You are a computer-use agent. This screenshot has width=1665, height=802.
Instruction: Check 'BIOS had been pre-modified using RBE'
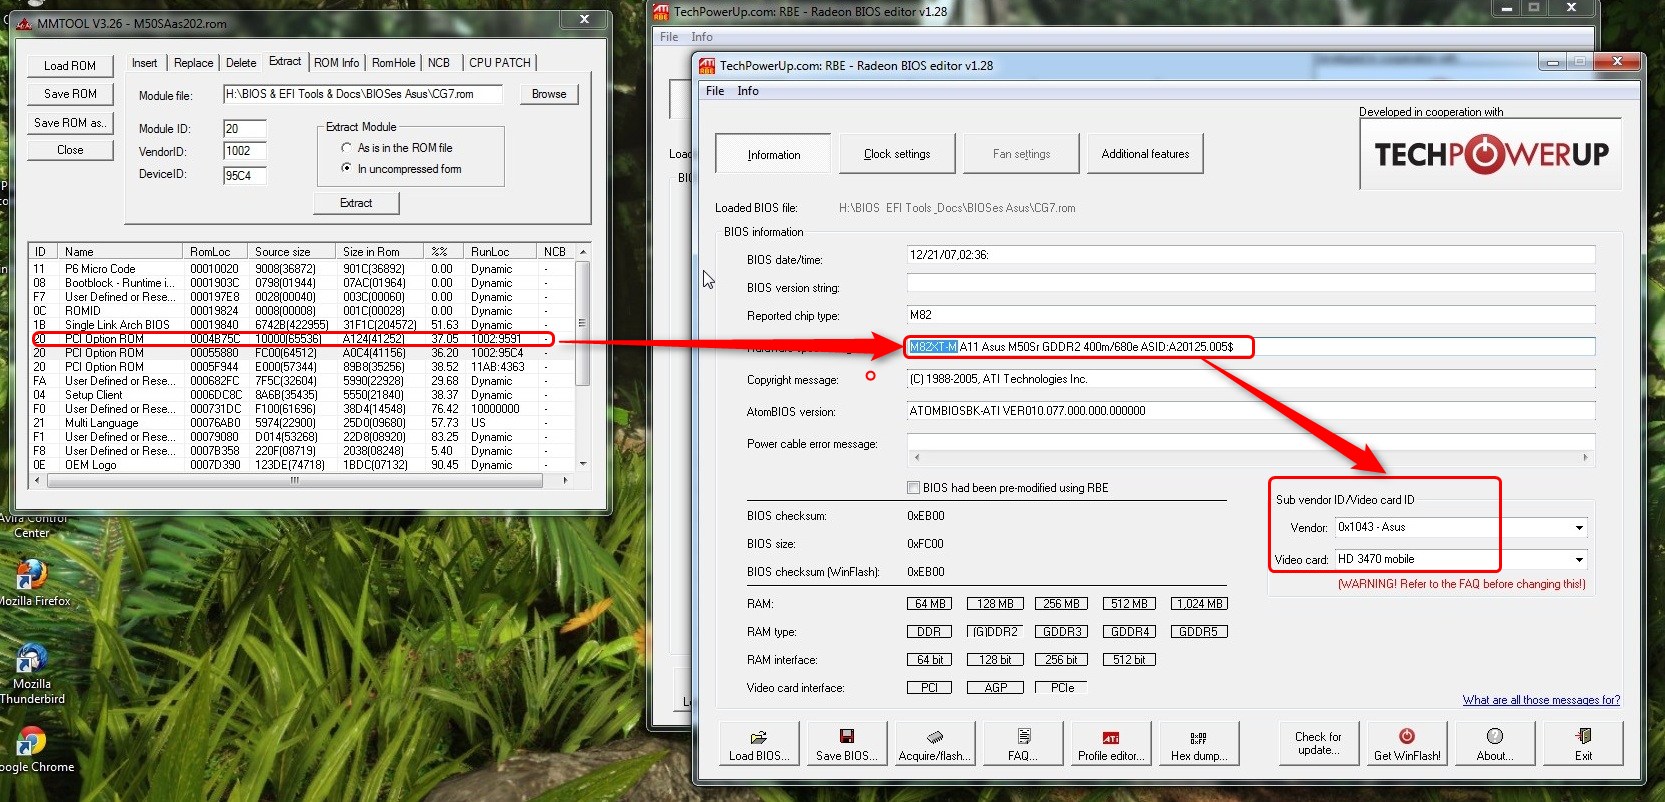(913, 488)
